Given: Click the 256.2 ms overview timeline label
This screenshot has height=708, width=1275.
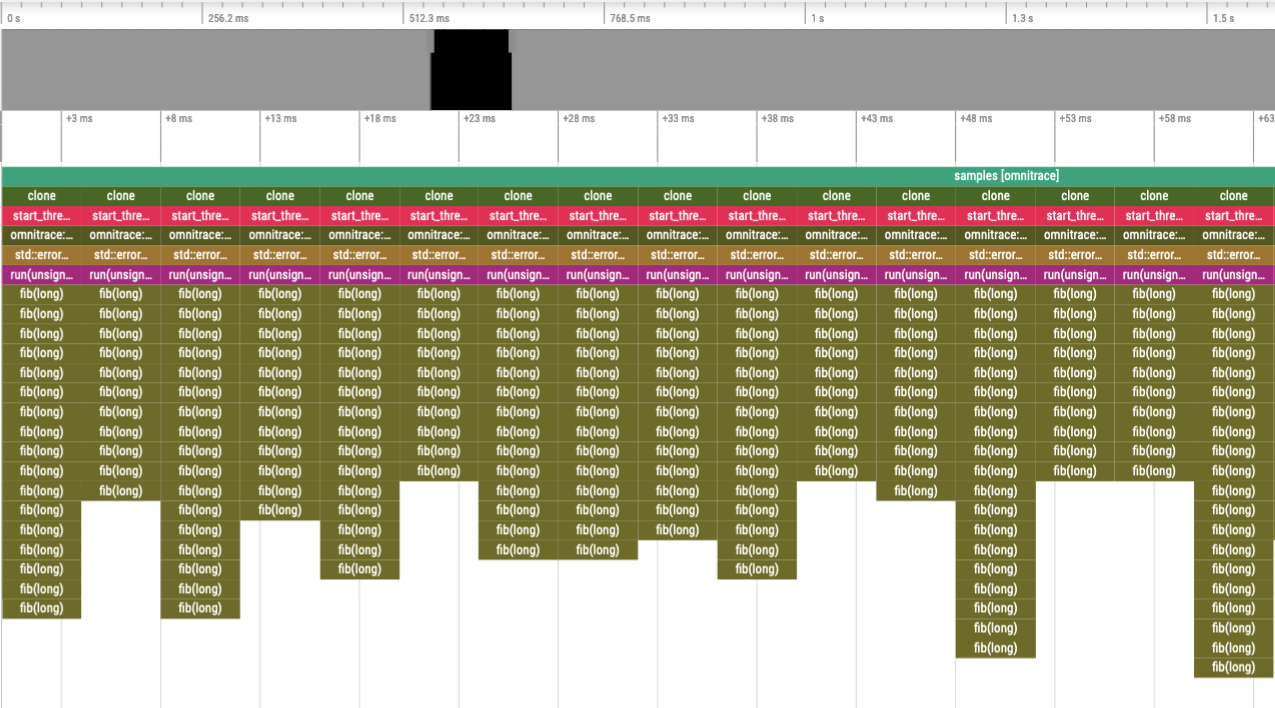Looking at the screenshot, I should point(228,18).
